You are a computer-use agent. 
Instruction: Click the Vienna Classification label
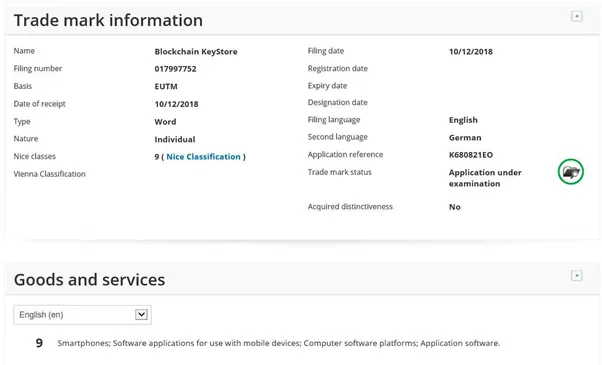50,174
